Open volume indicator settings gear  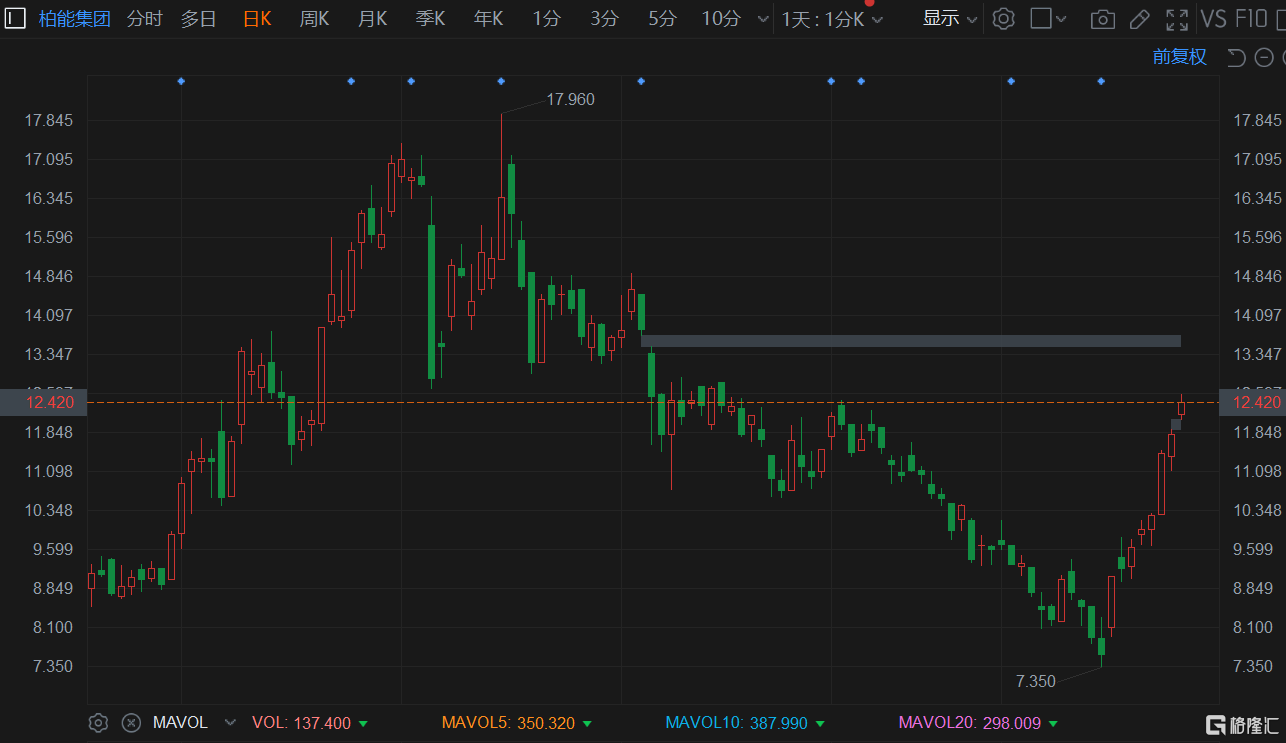click(98, 723)
